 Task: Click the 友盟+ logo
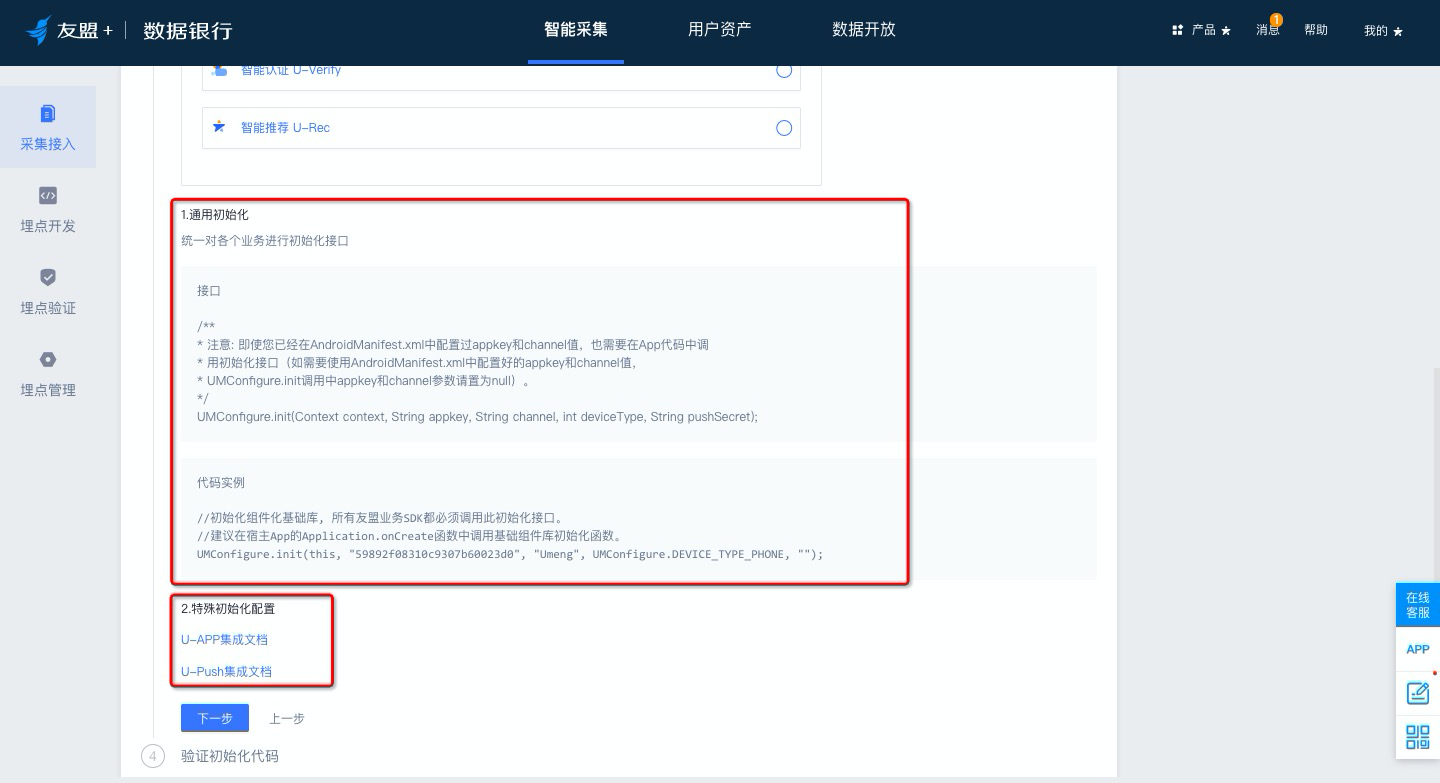(x=70, y=30)
